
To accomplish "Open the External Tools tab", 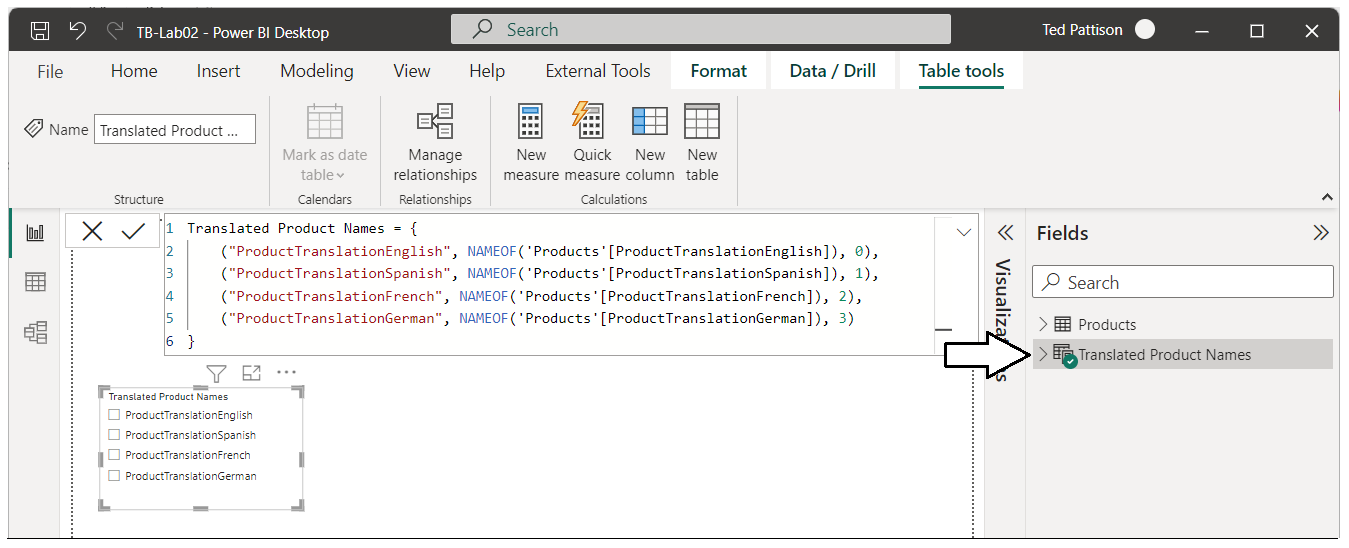I will 598,71.
